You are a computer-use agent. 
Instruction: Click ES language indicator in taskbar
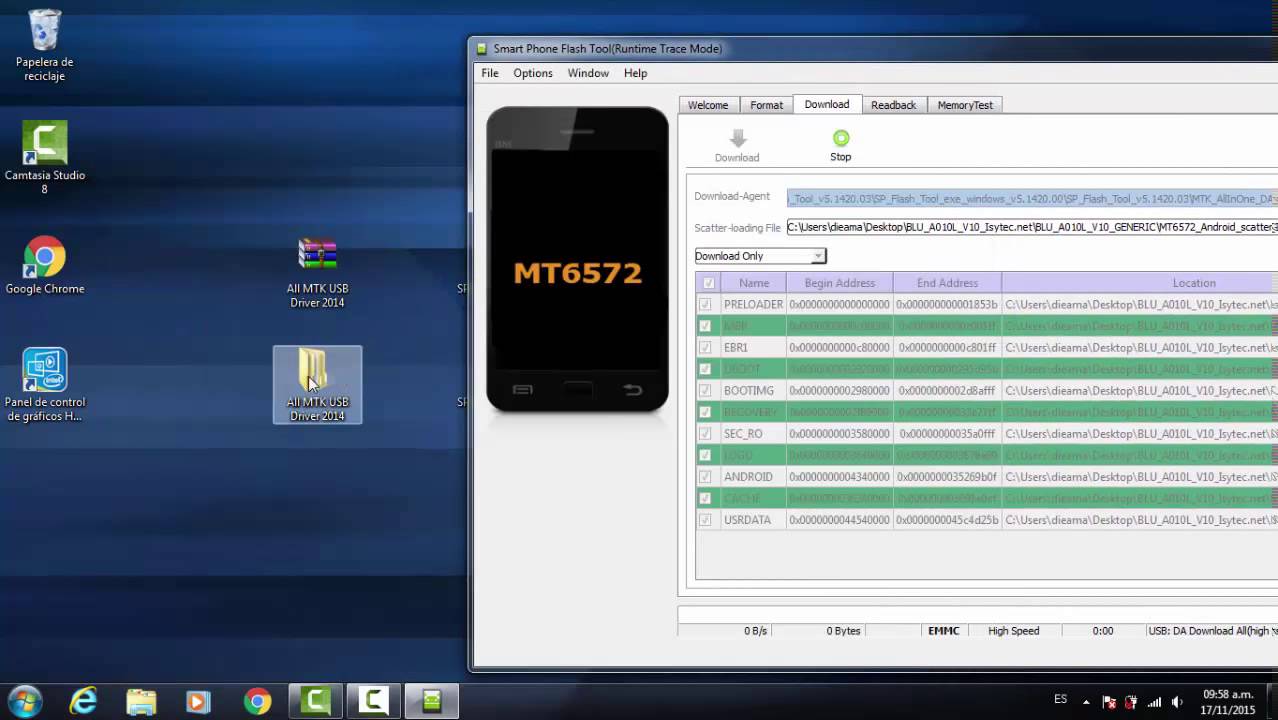(1060, 699)
